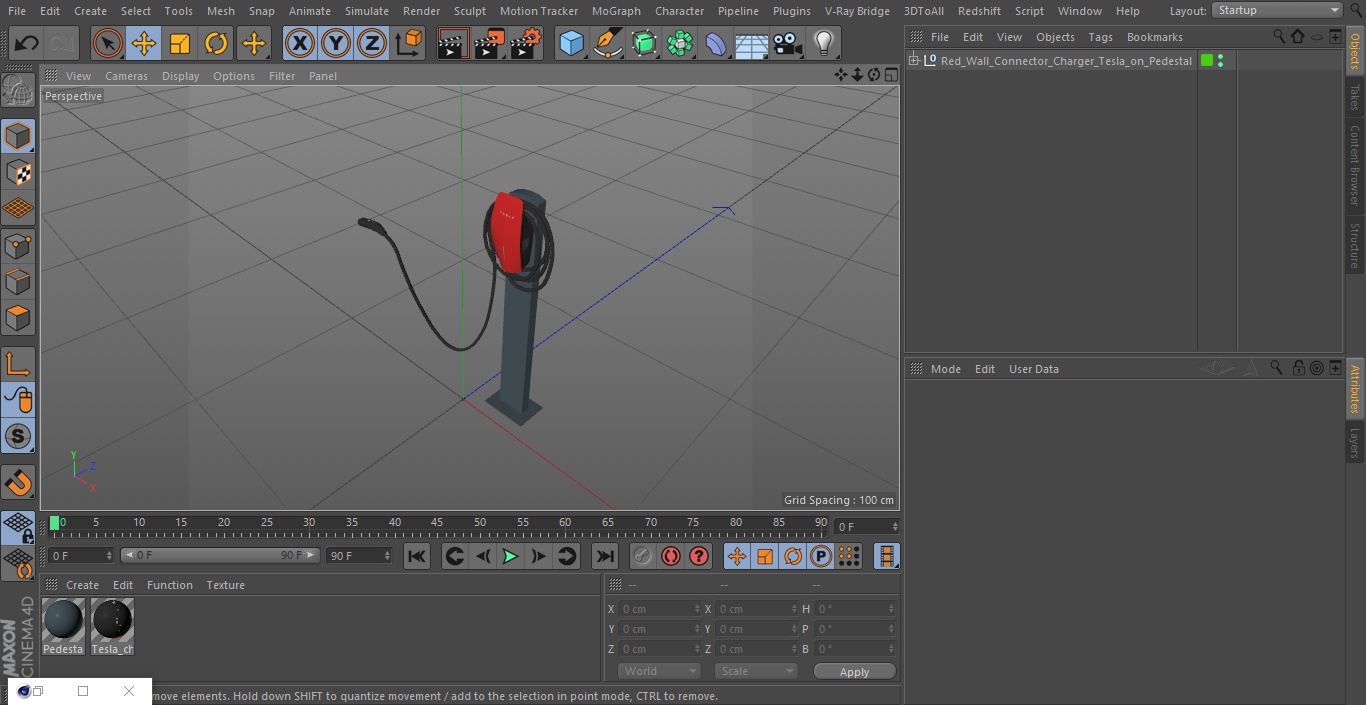Add a floor environment object icon
Image resolution: width=1366 pixels, height=705 pixels.
point(752,43)
